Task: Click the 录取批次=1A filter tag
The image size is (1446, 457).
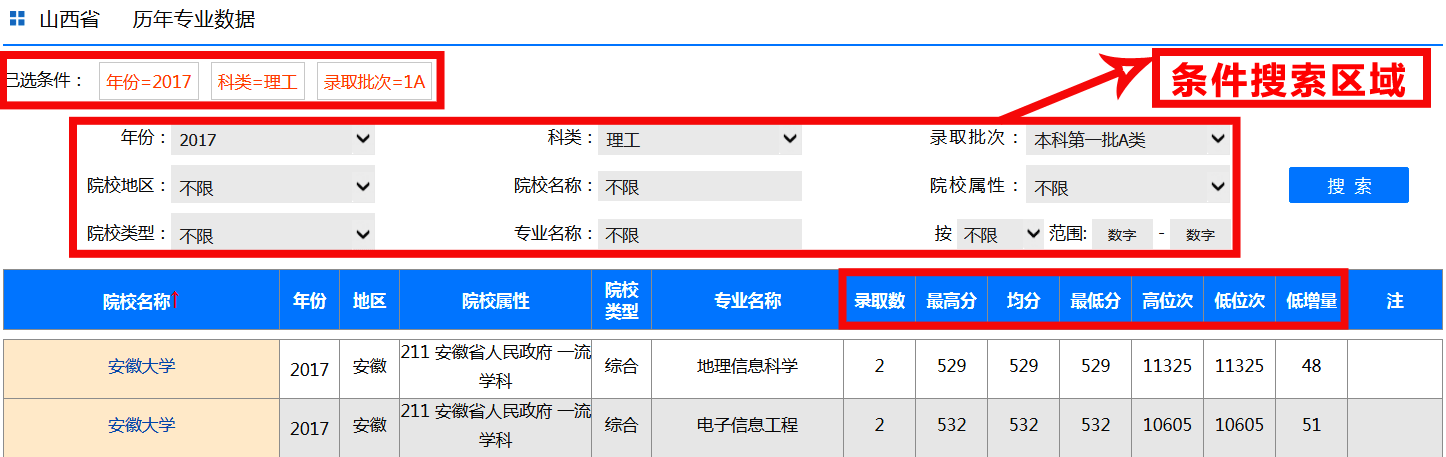Action: [375, 82]
